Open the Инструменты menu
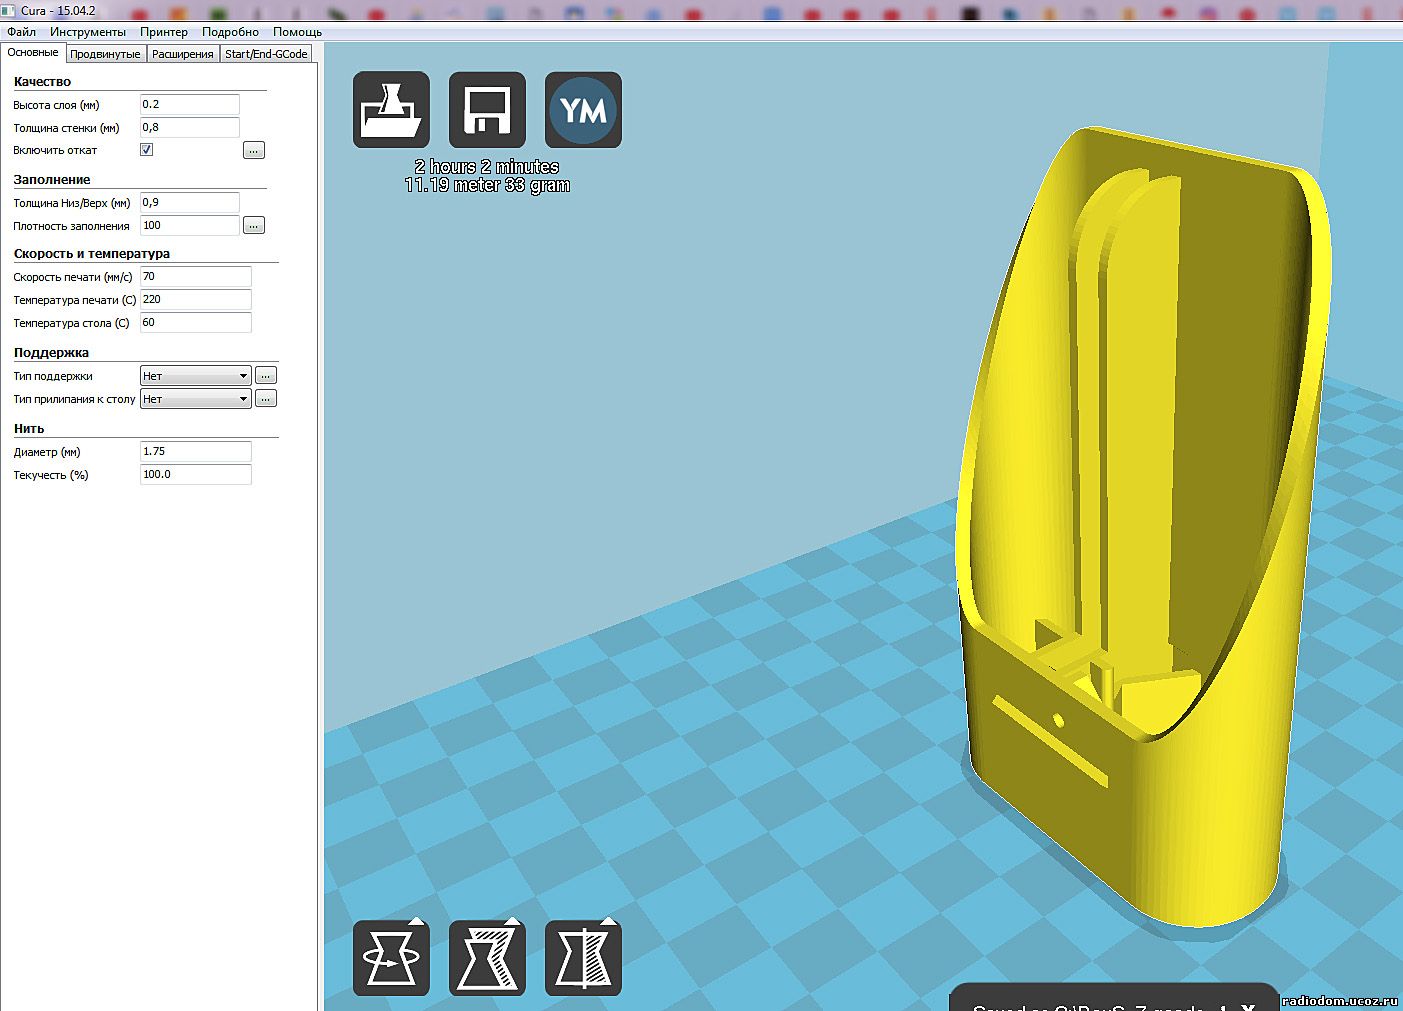 [88, 32]
